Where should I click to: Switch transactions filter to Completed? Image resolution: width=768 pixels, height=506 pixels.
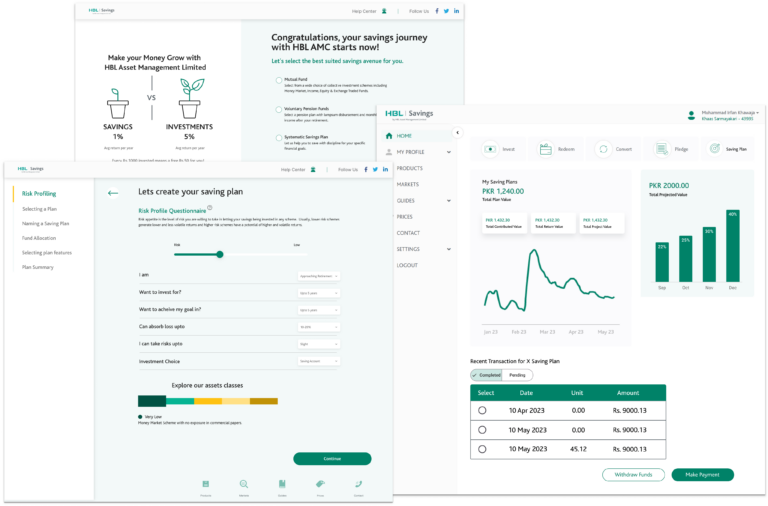tap(486, 375)
